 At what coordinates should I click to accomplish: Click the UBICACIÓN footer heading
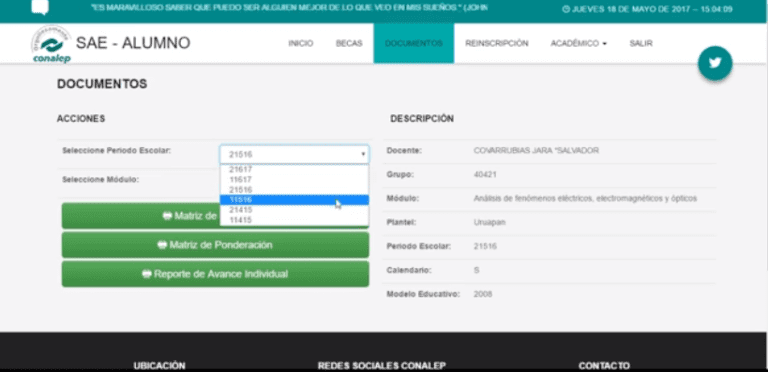coord(159,366)
